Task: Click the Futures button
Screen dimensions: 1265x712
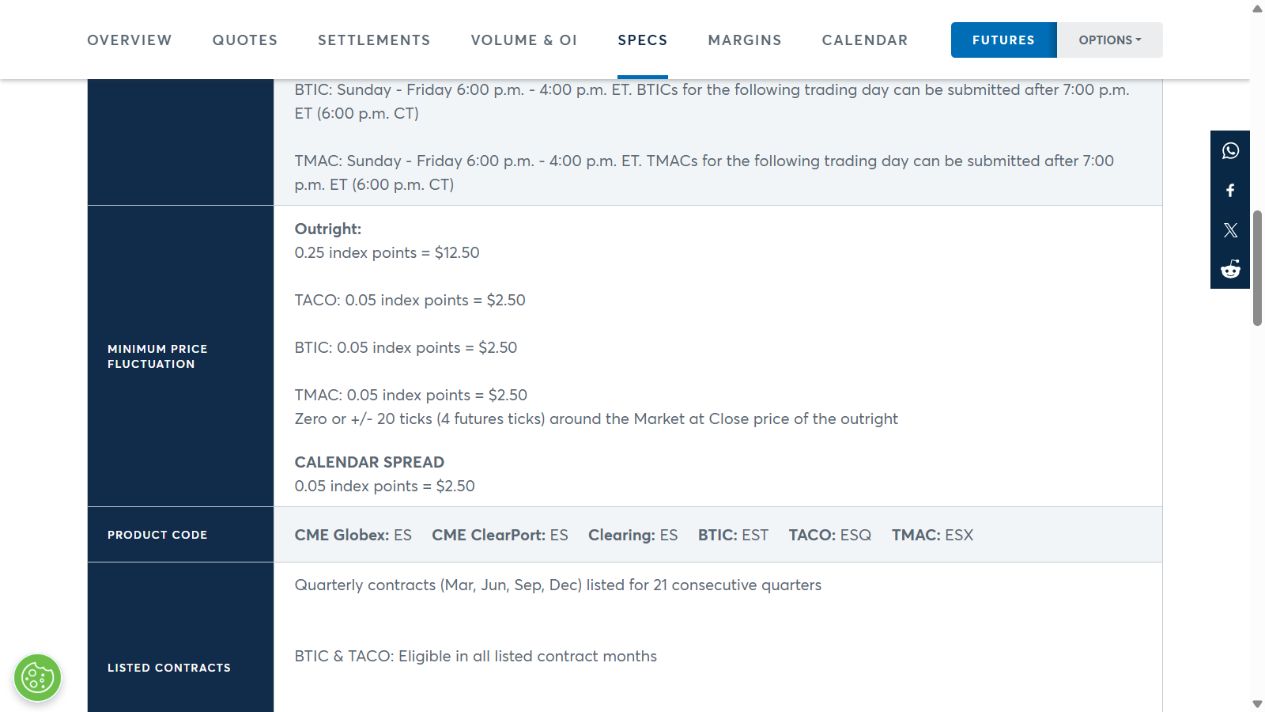Action: coord(1004,40)
